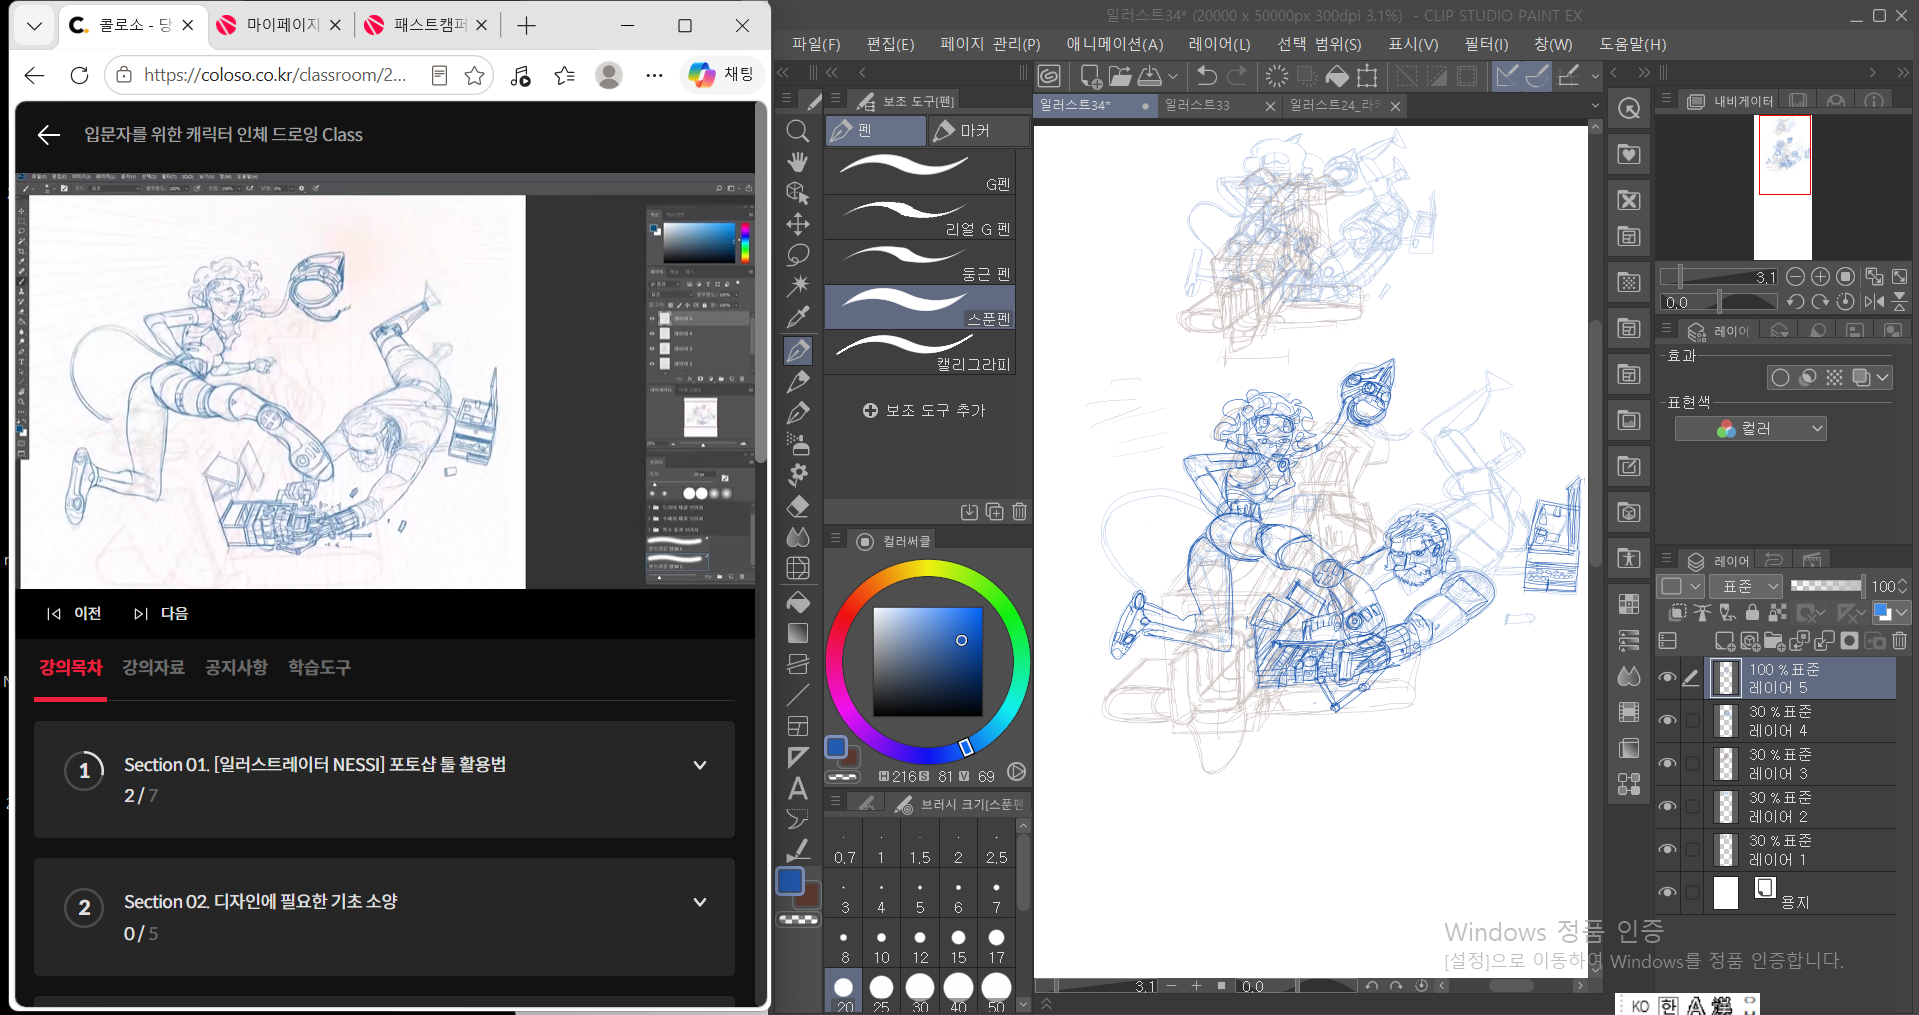Click the Redo arrow in command bar
Screen dimensions: 1919x1015
(x=1237, y=76)
